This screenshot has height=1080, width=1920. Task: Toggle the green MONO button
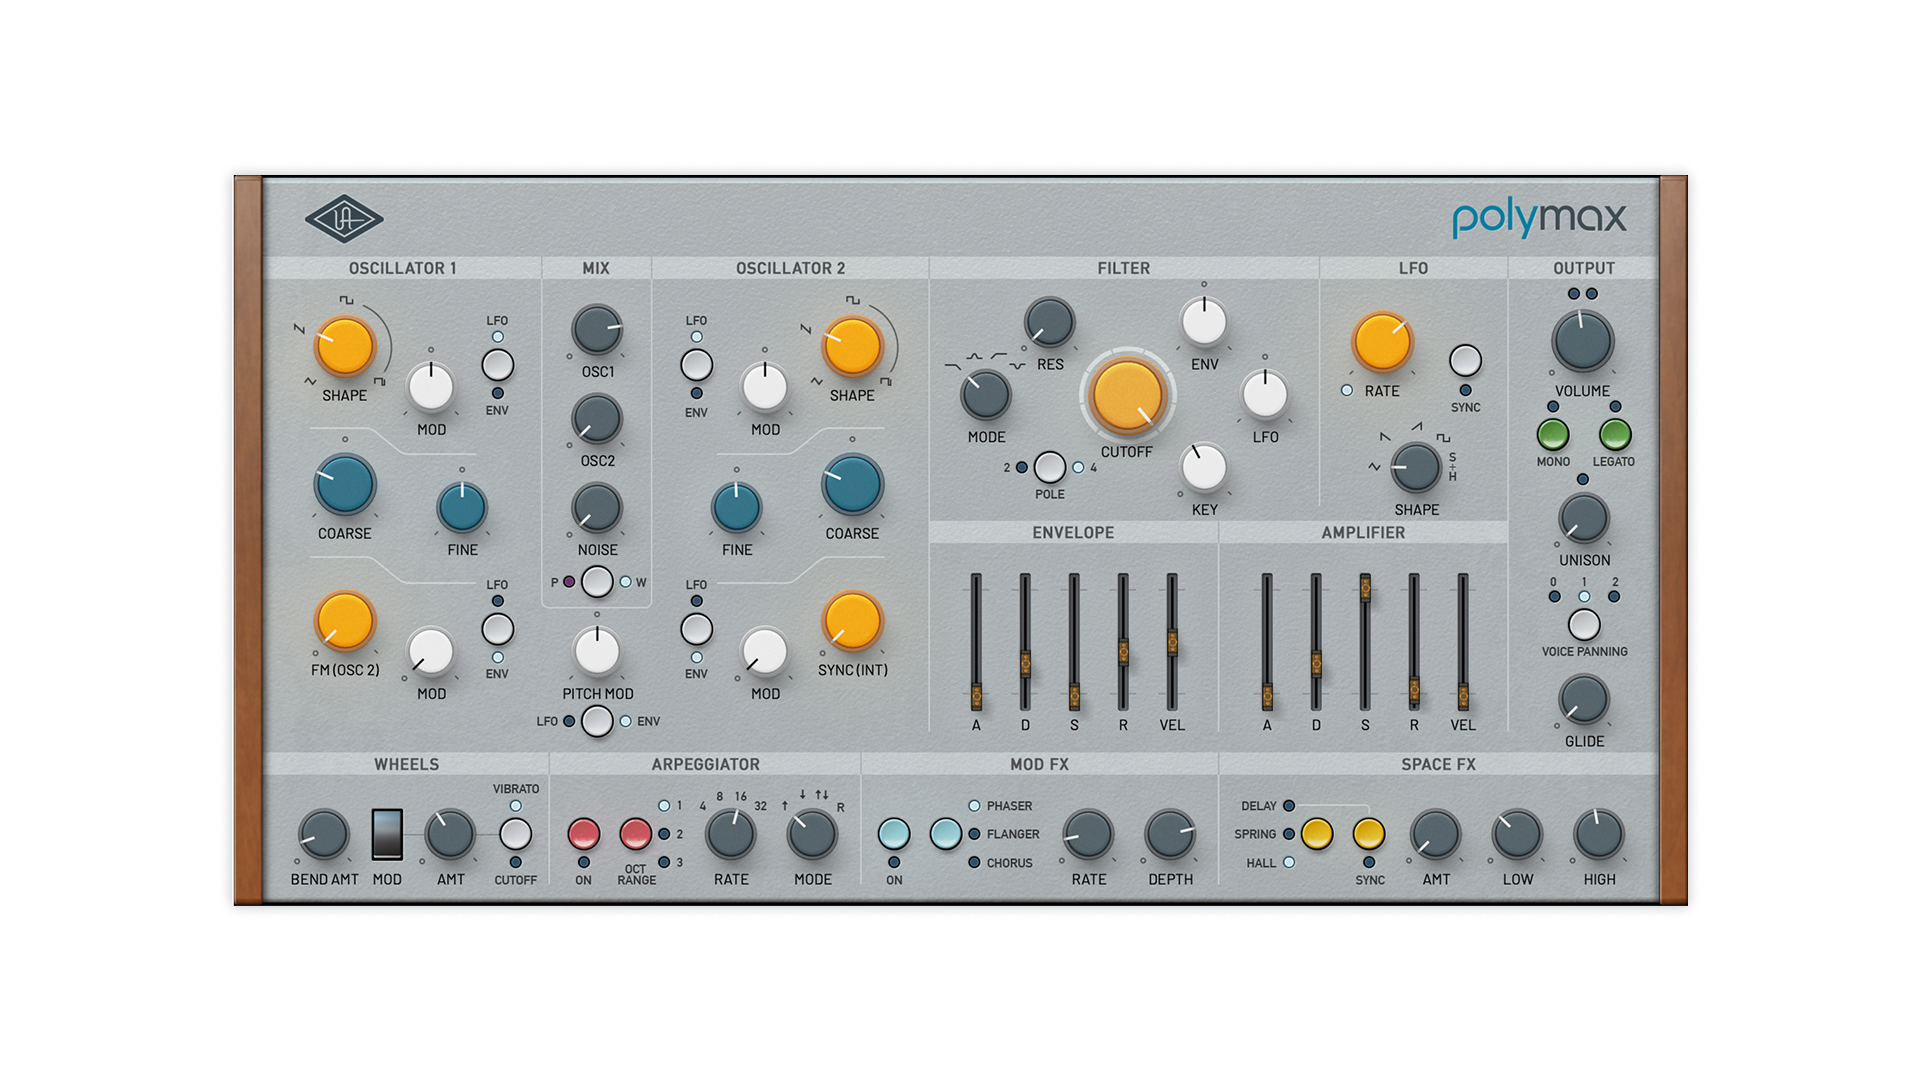pos(1552,434)
